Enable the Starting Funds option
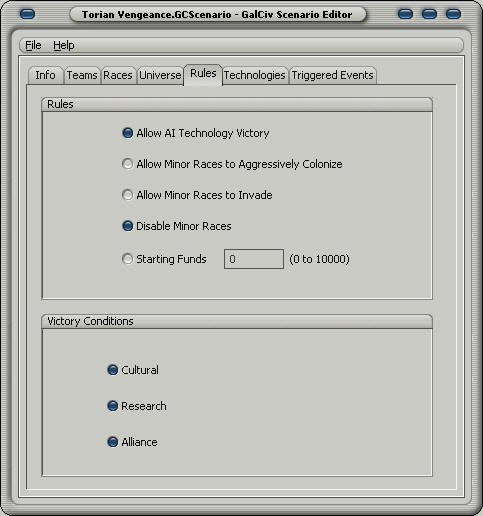This screenshot has height=516, width=483. click(x=127, y=259)
